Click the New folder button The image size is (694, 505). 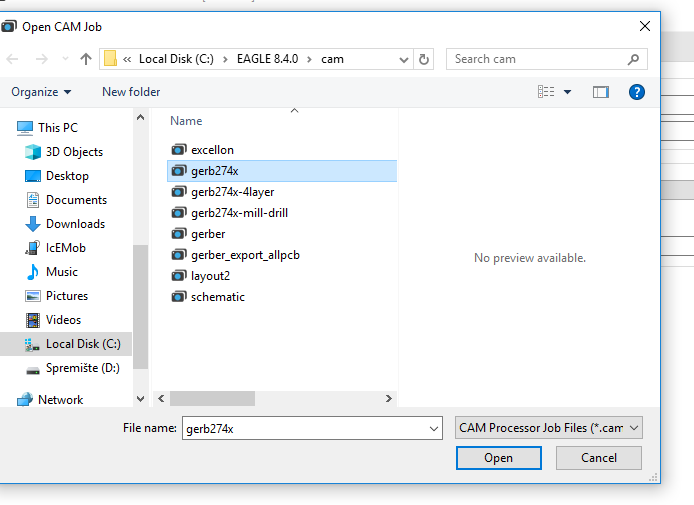(x=131, y=92)
